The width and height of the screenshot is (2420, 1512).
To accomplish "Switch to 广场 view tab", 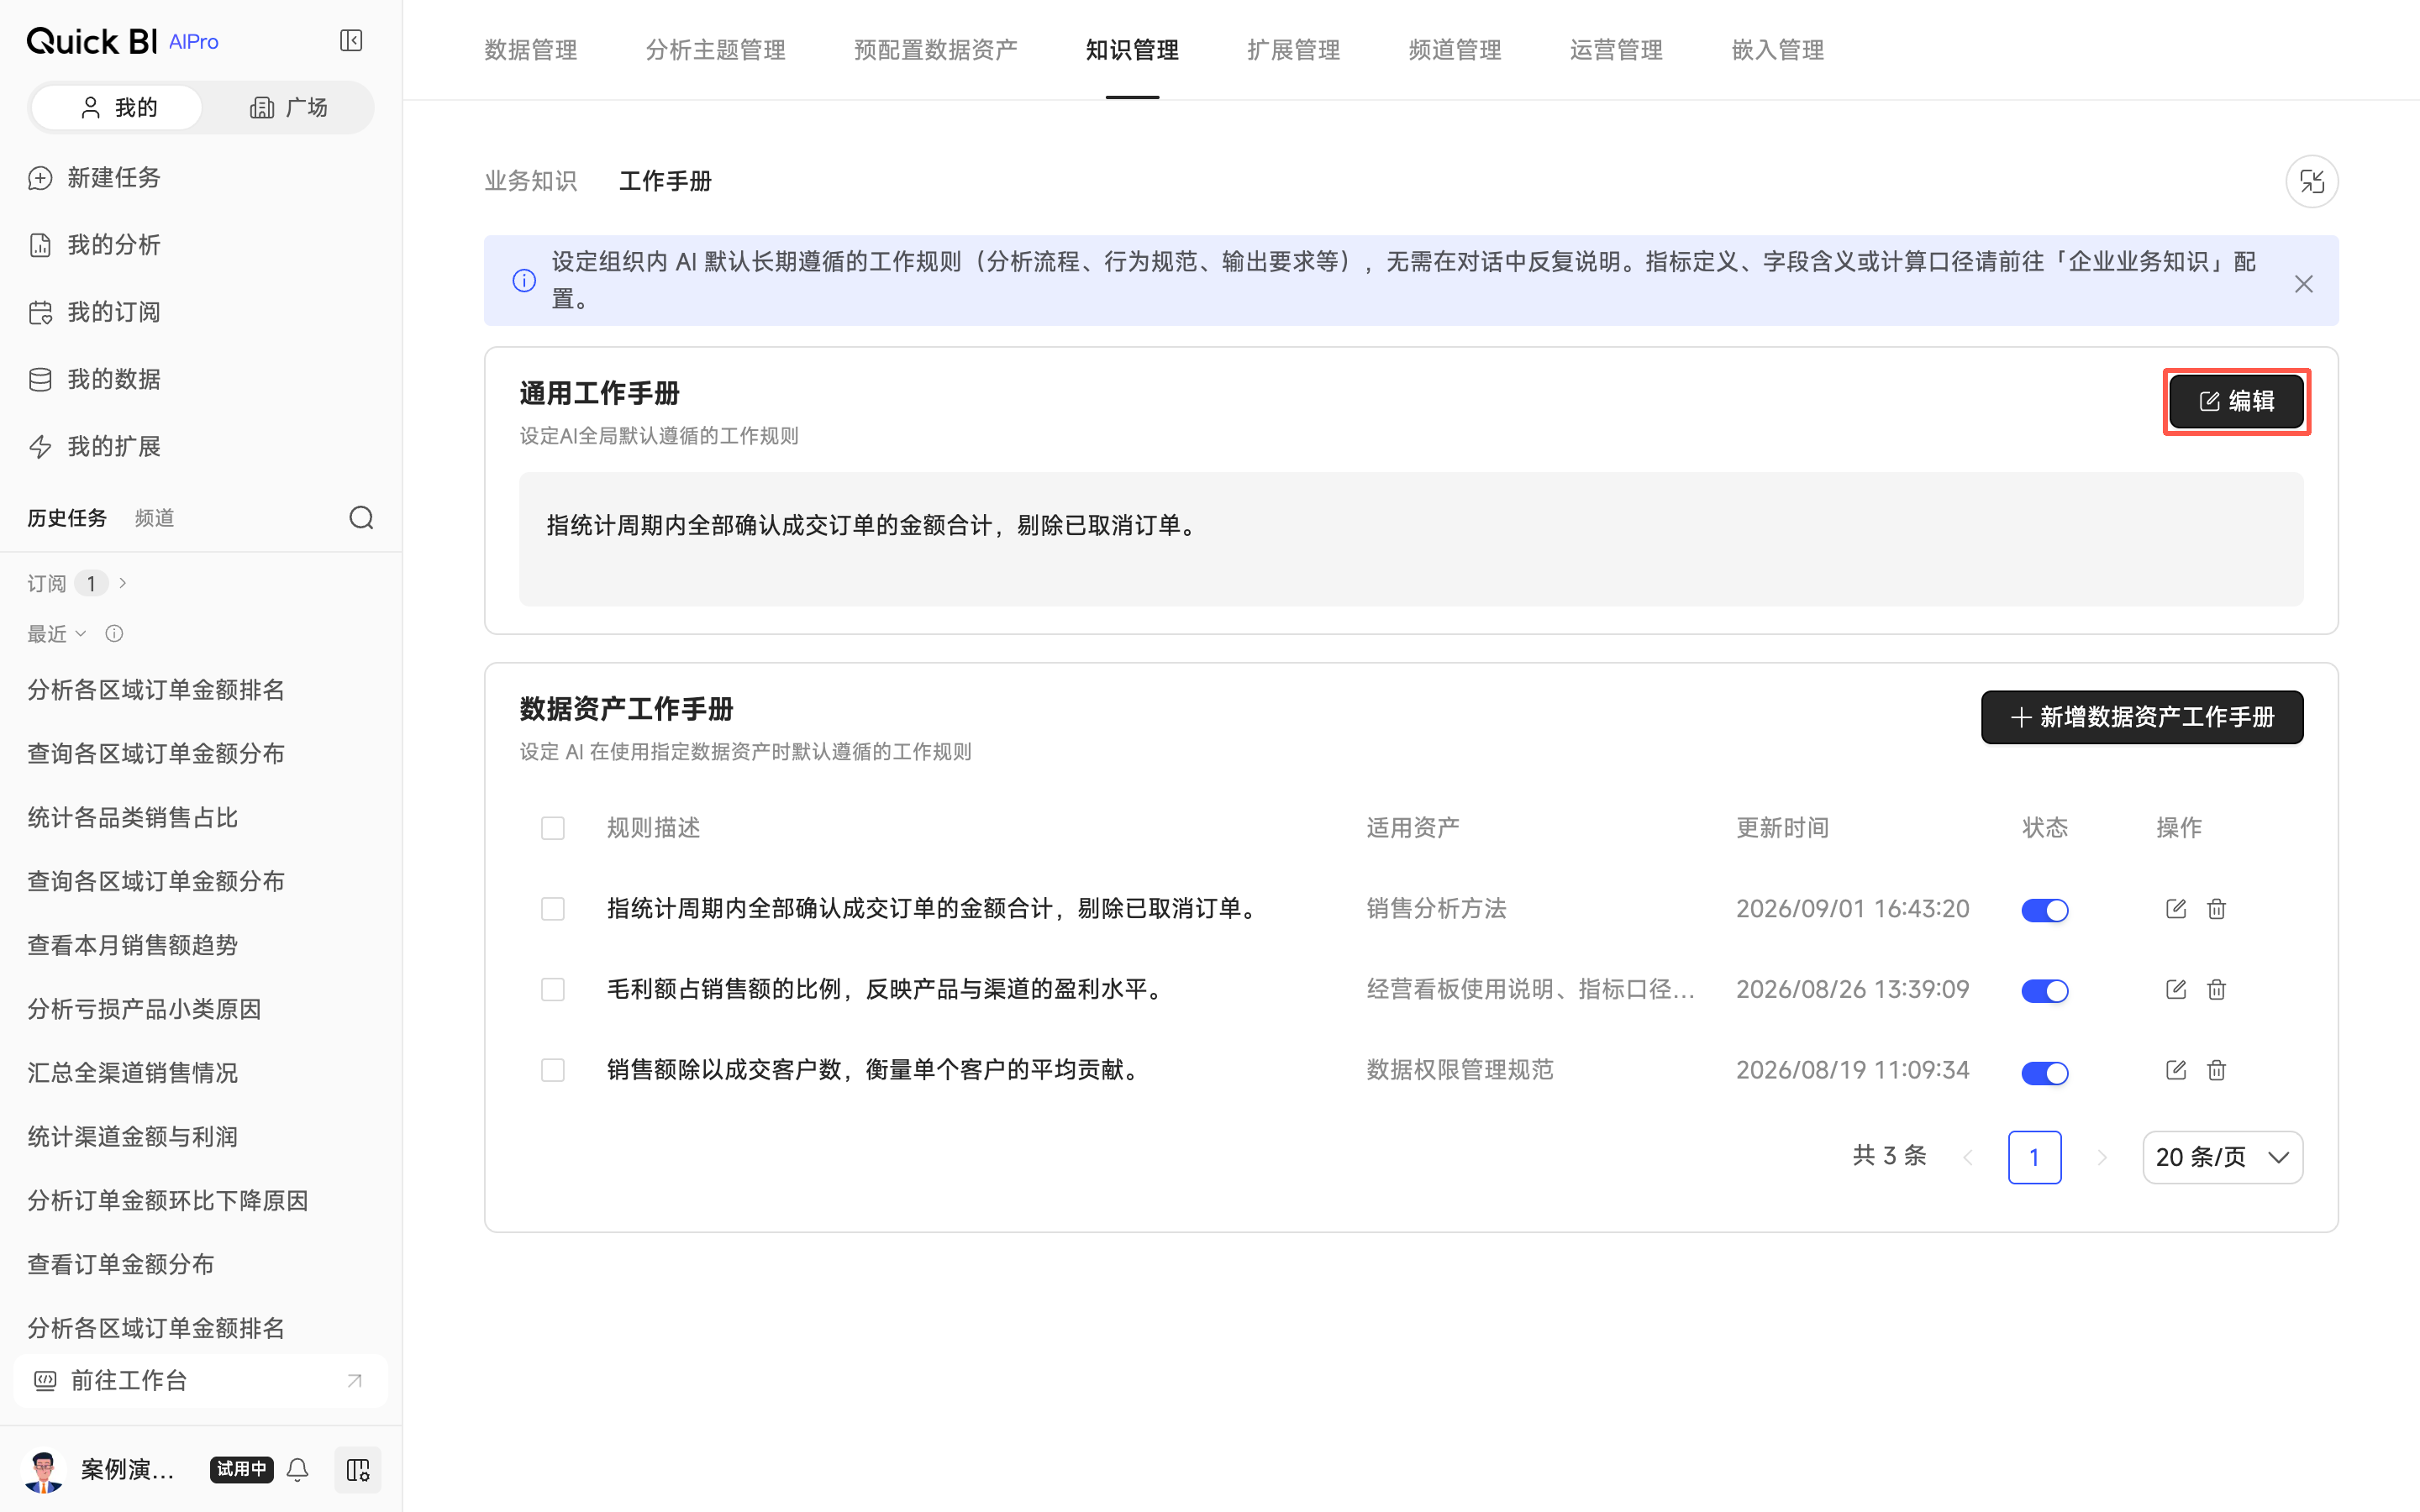I will (x=288, y=107).
